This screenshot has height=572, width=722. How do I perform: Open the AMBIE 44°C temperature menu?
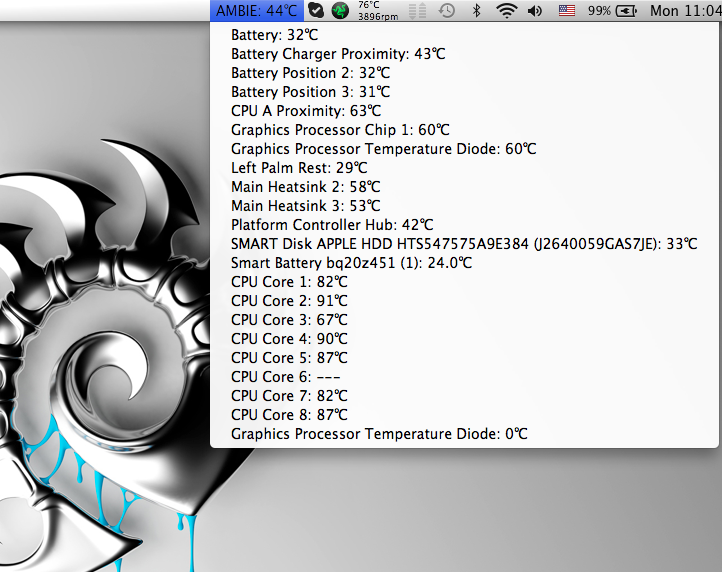(x=257, y=11)
